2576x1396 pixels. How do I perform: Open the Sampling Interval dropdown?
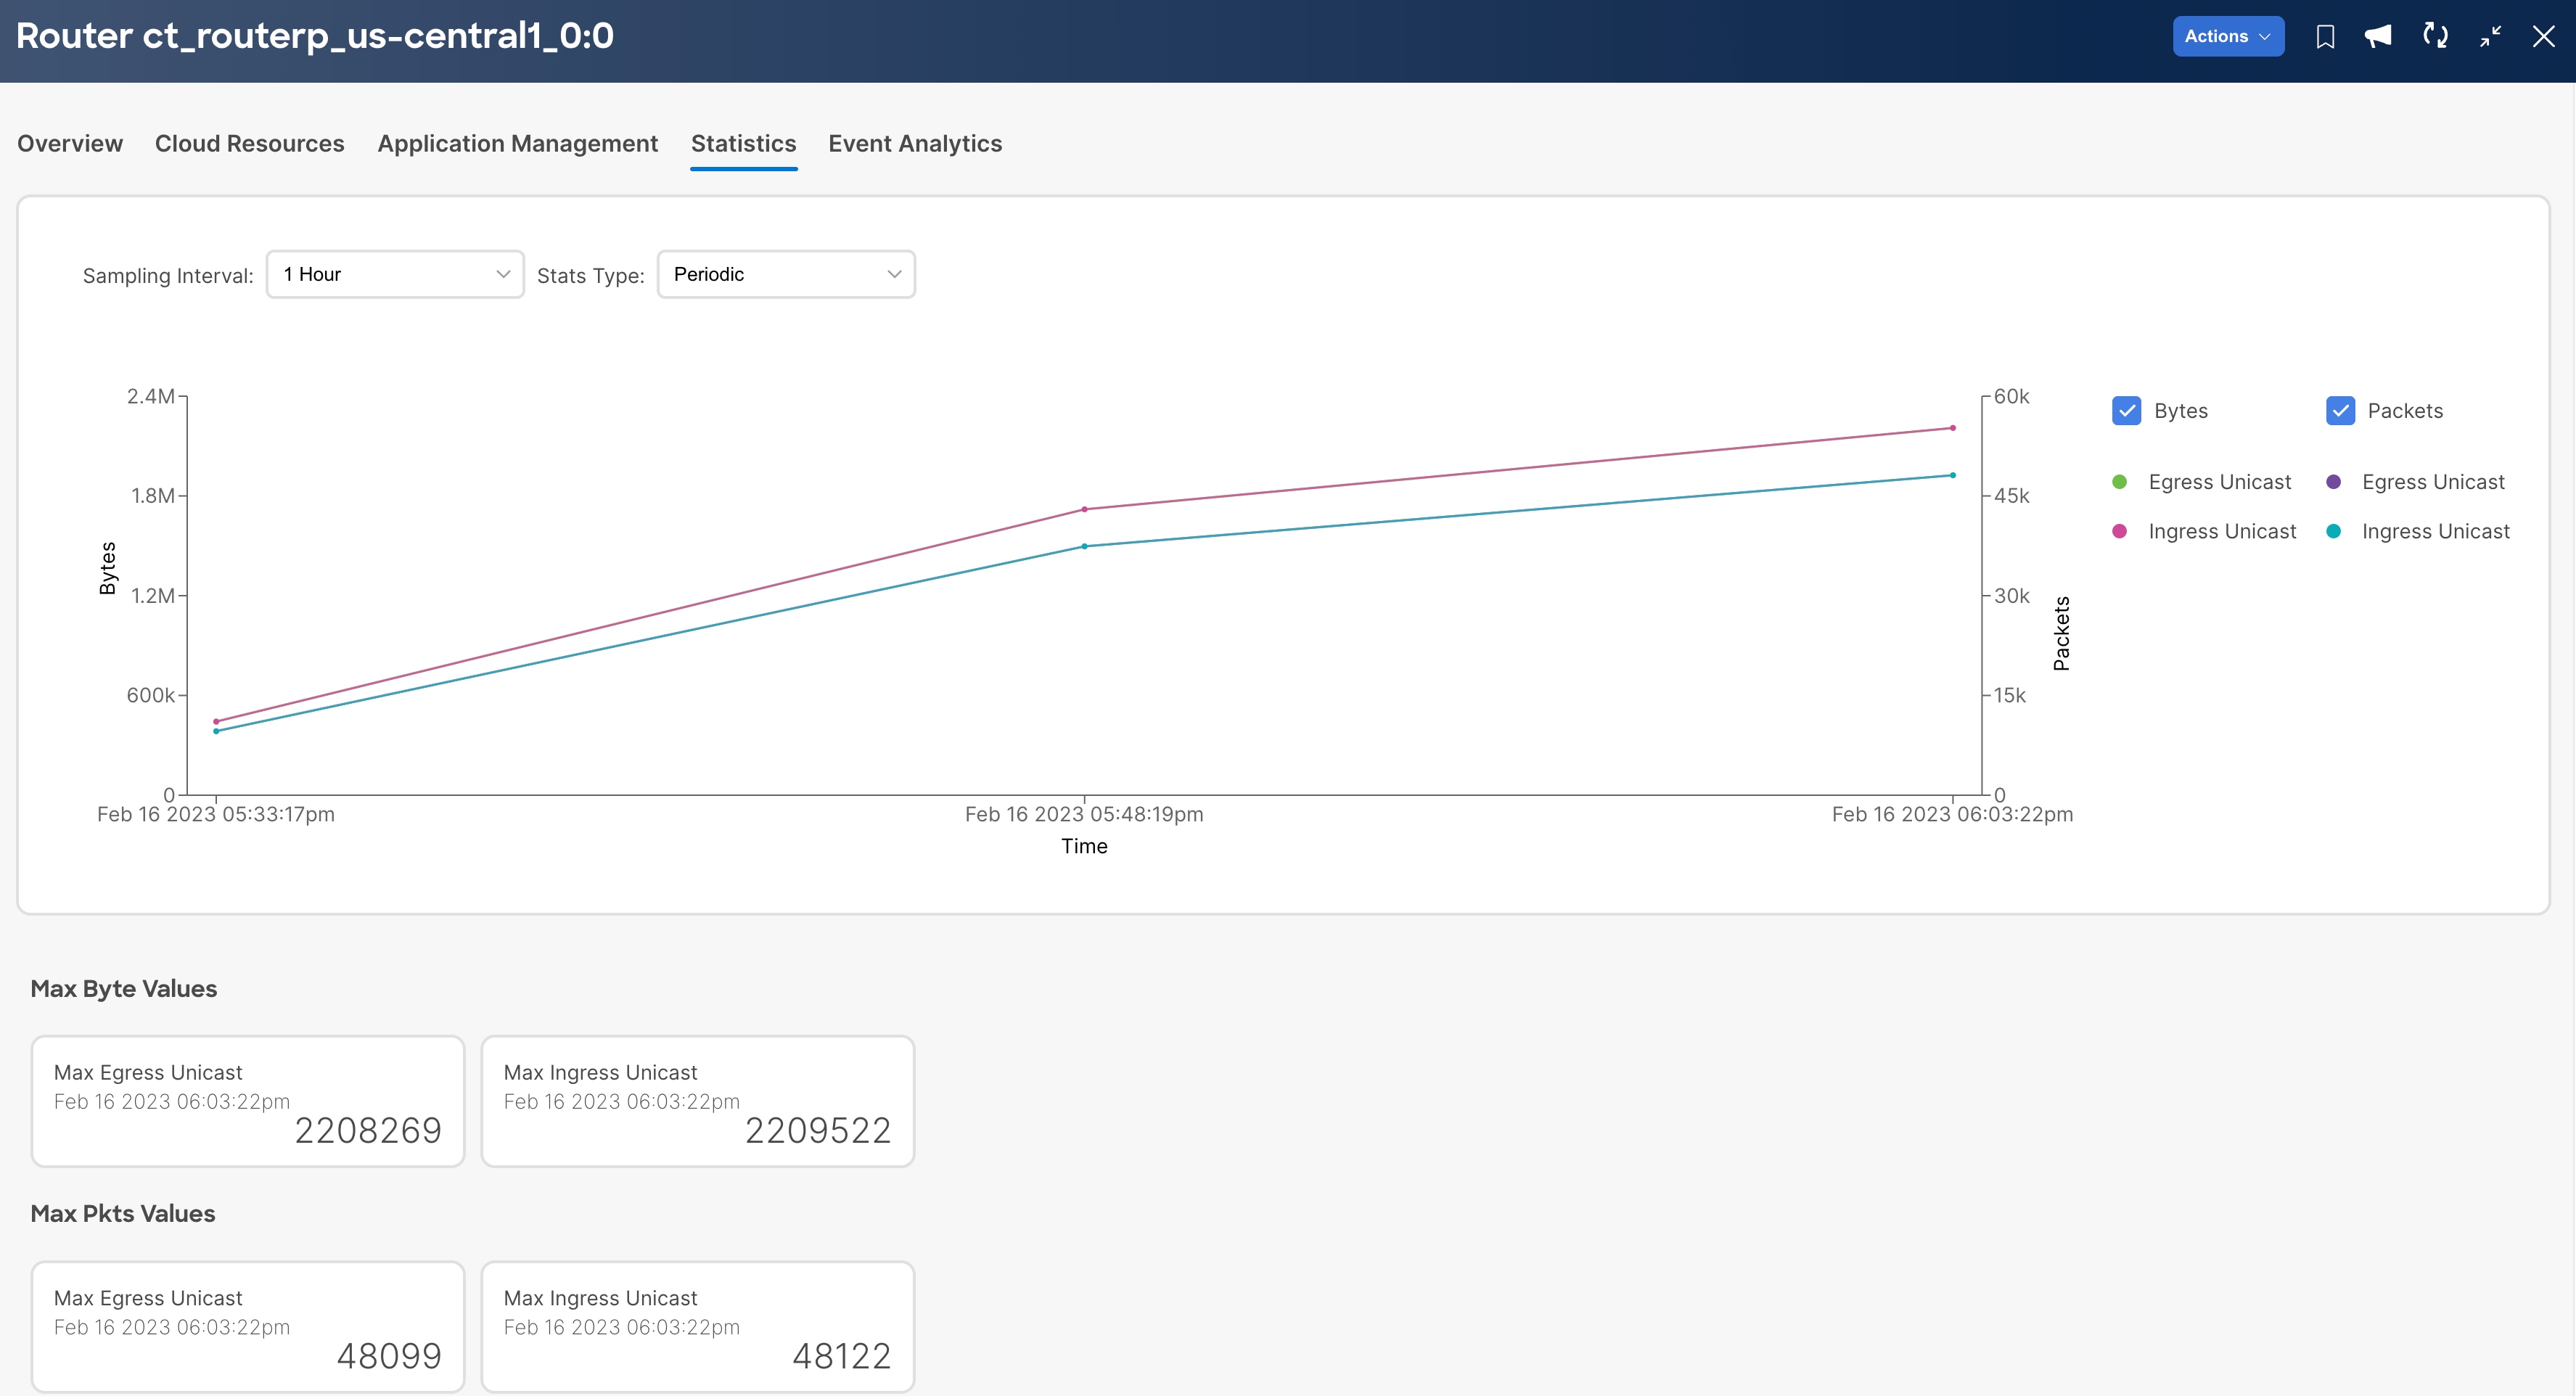[x=395, y=274]
